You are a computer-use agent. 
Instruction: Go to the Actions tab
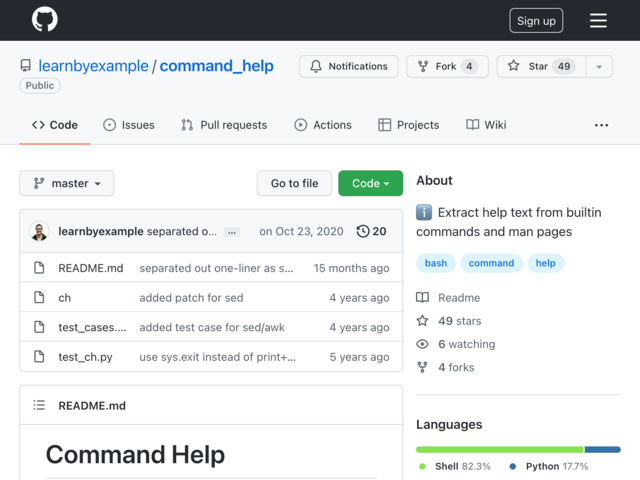[323, 125]
